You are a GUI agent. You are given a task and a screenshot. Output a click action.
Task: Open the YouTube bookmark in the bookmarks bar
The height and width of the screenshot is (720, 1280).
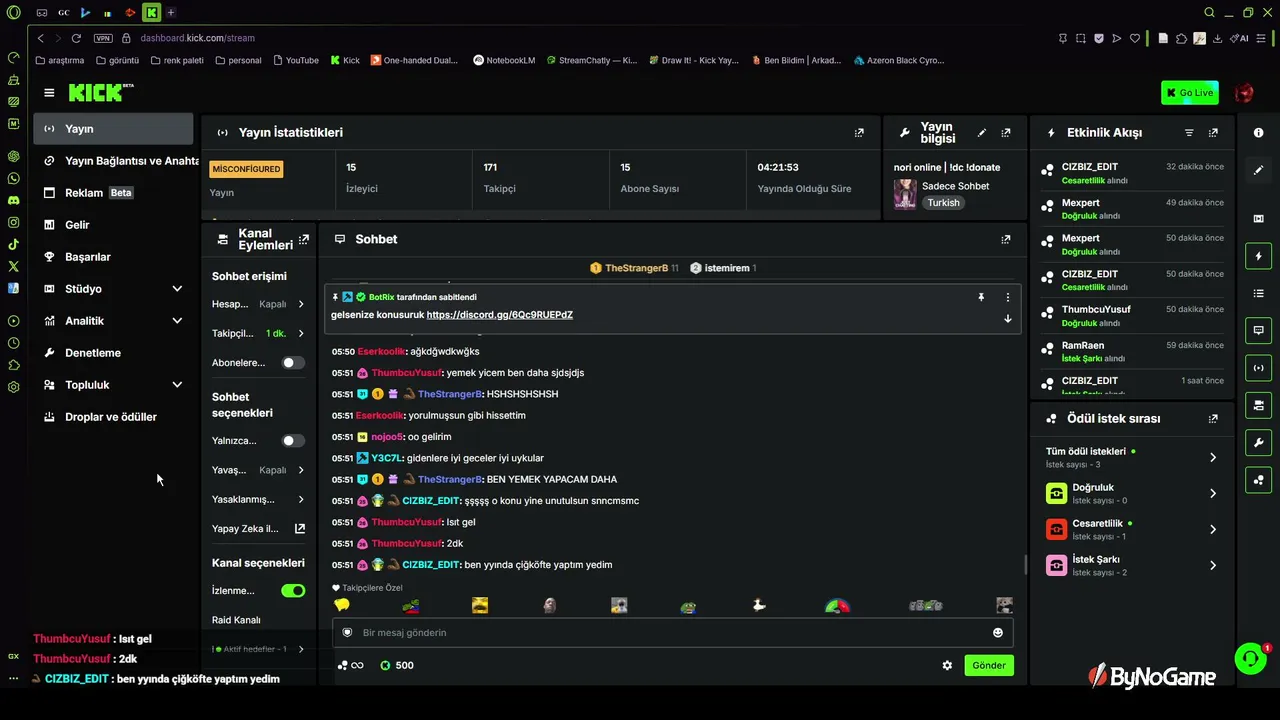[294, 60]
